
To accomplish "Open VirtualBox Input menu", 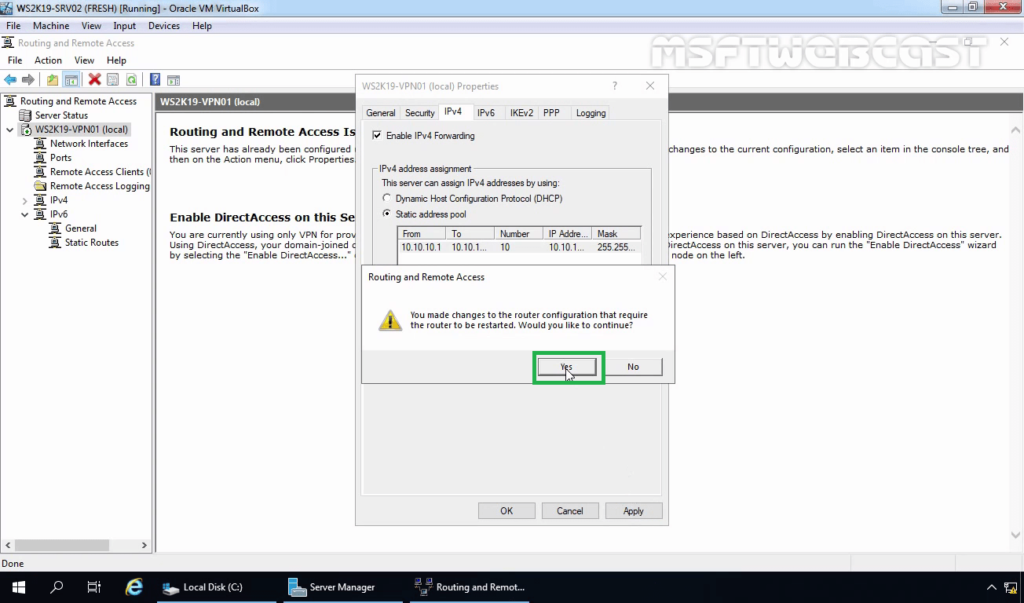I will tap(124, 25).
